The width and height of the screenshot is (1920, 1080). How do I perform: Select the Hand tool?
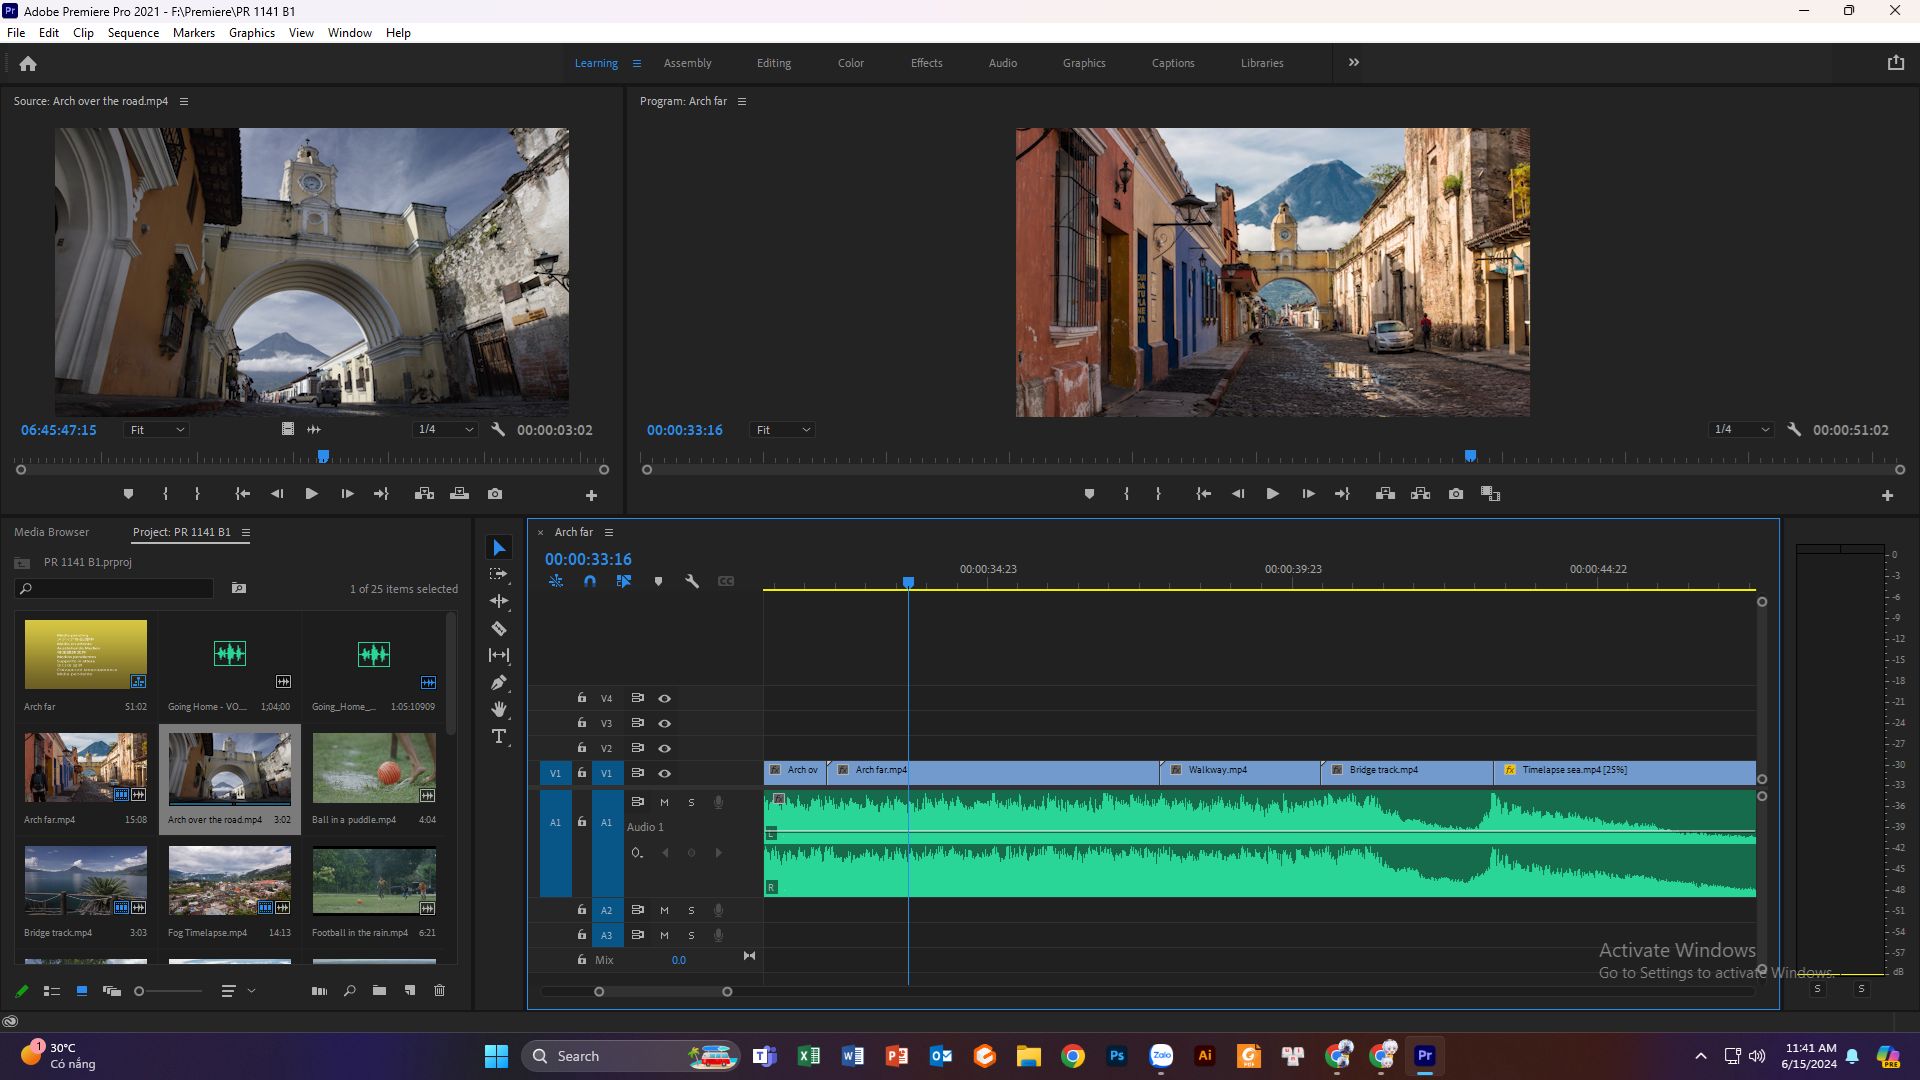tap(499, 709)
